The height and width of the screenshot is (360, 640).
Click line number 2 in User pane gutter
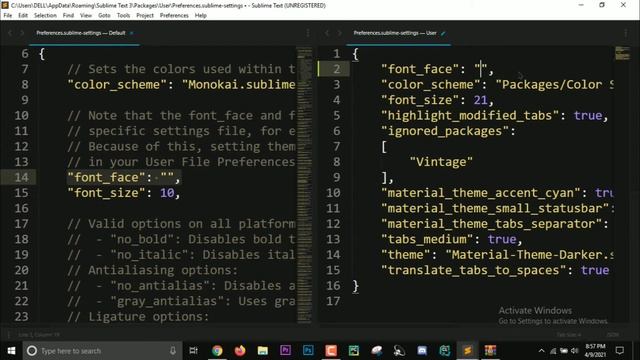pos(336,69)
